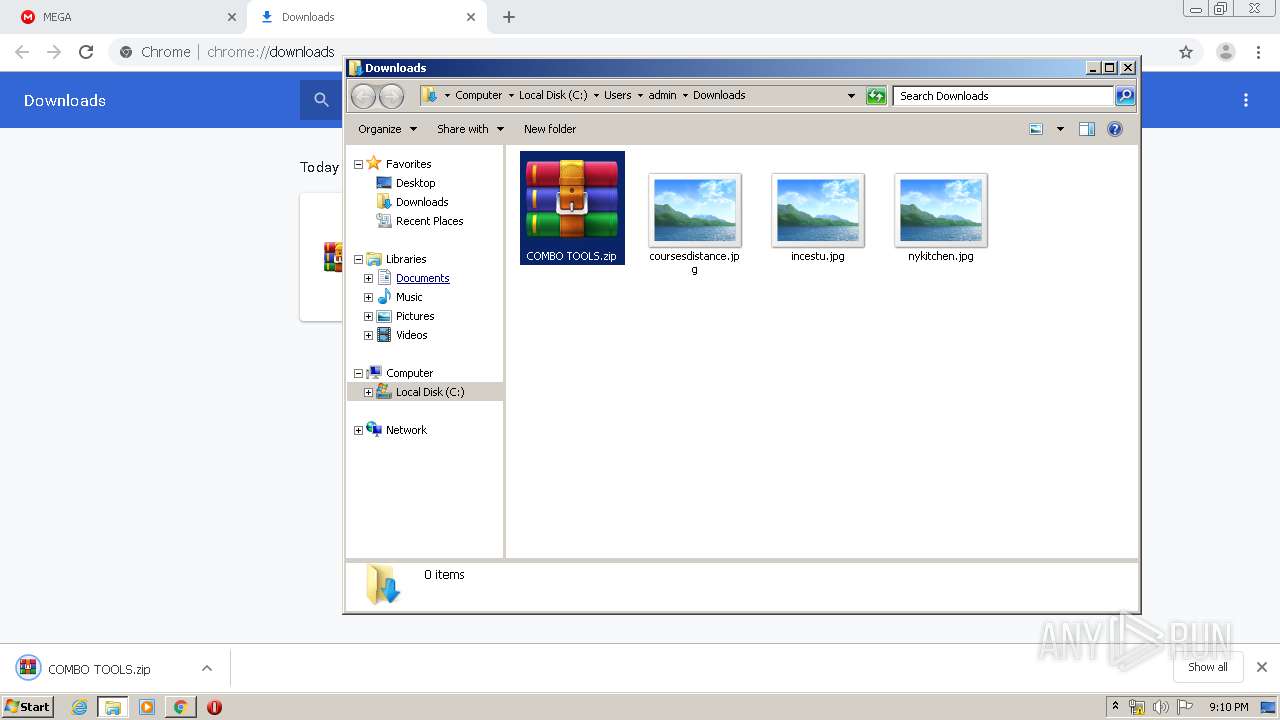Click Local Disk (C:) in the address breadcrumb
1280x720 pixels.
click(553, 95)
